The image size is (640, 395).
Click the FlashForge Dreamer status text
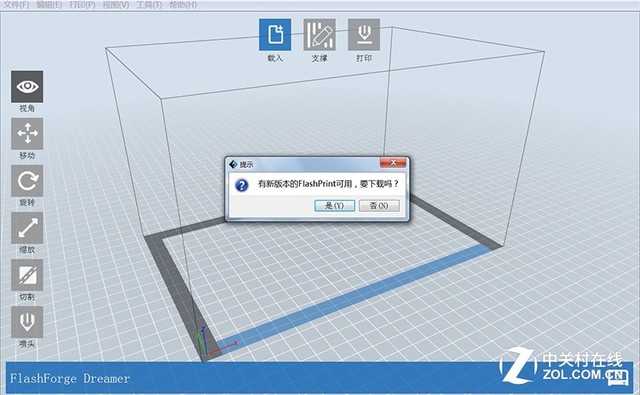pyautogui.click(x=70, y=379)
